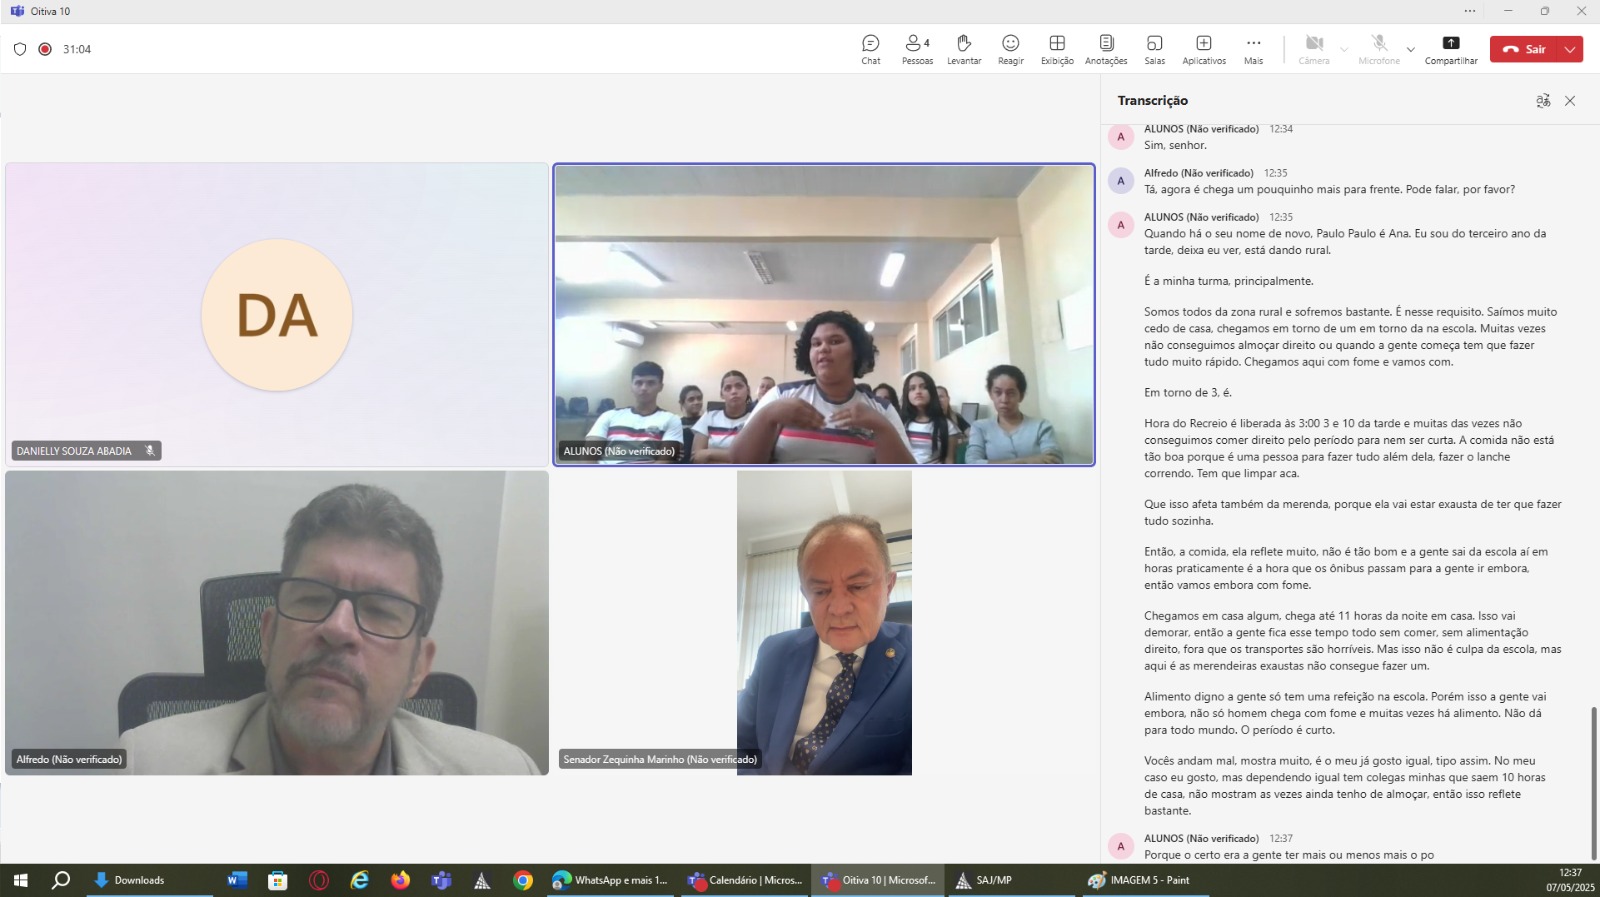
Task: Click Danielly's muted microphone indicator
Action: [x=150, y=451]
